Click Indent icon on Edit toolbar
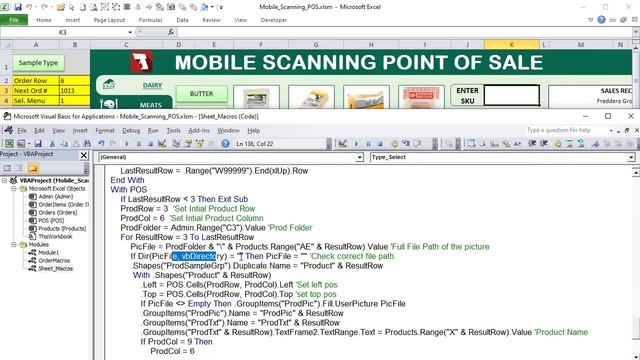Screen dimensions: 640x360 (x=532, y=143)
